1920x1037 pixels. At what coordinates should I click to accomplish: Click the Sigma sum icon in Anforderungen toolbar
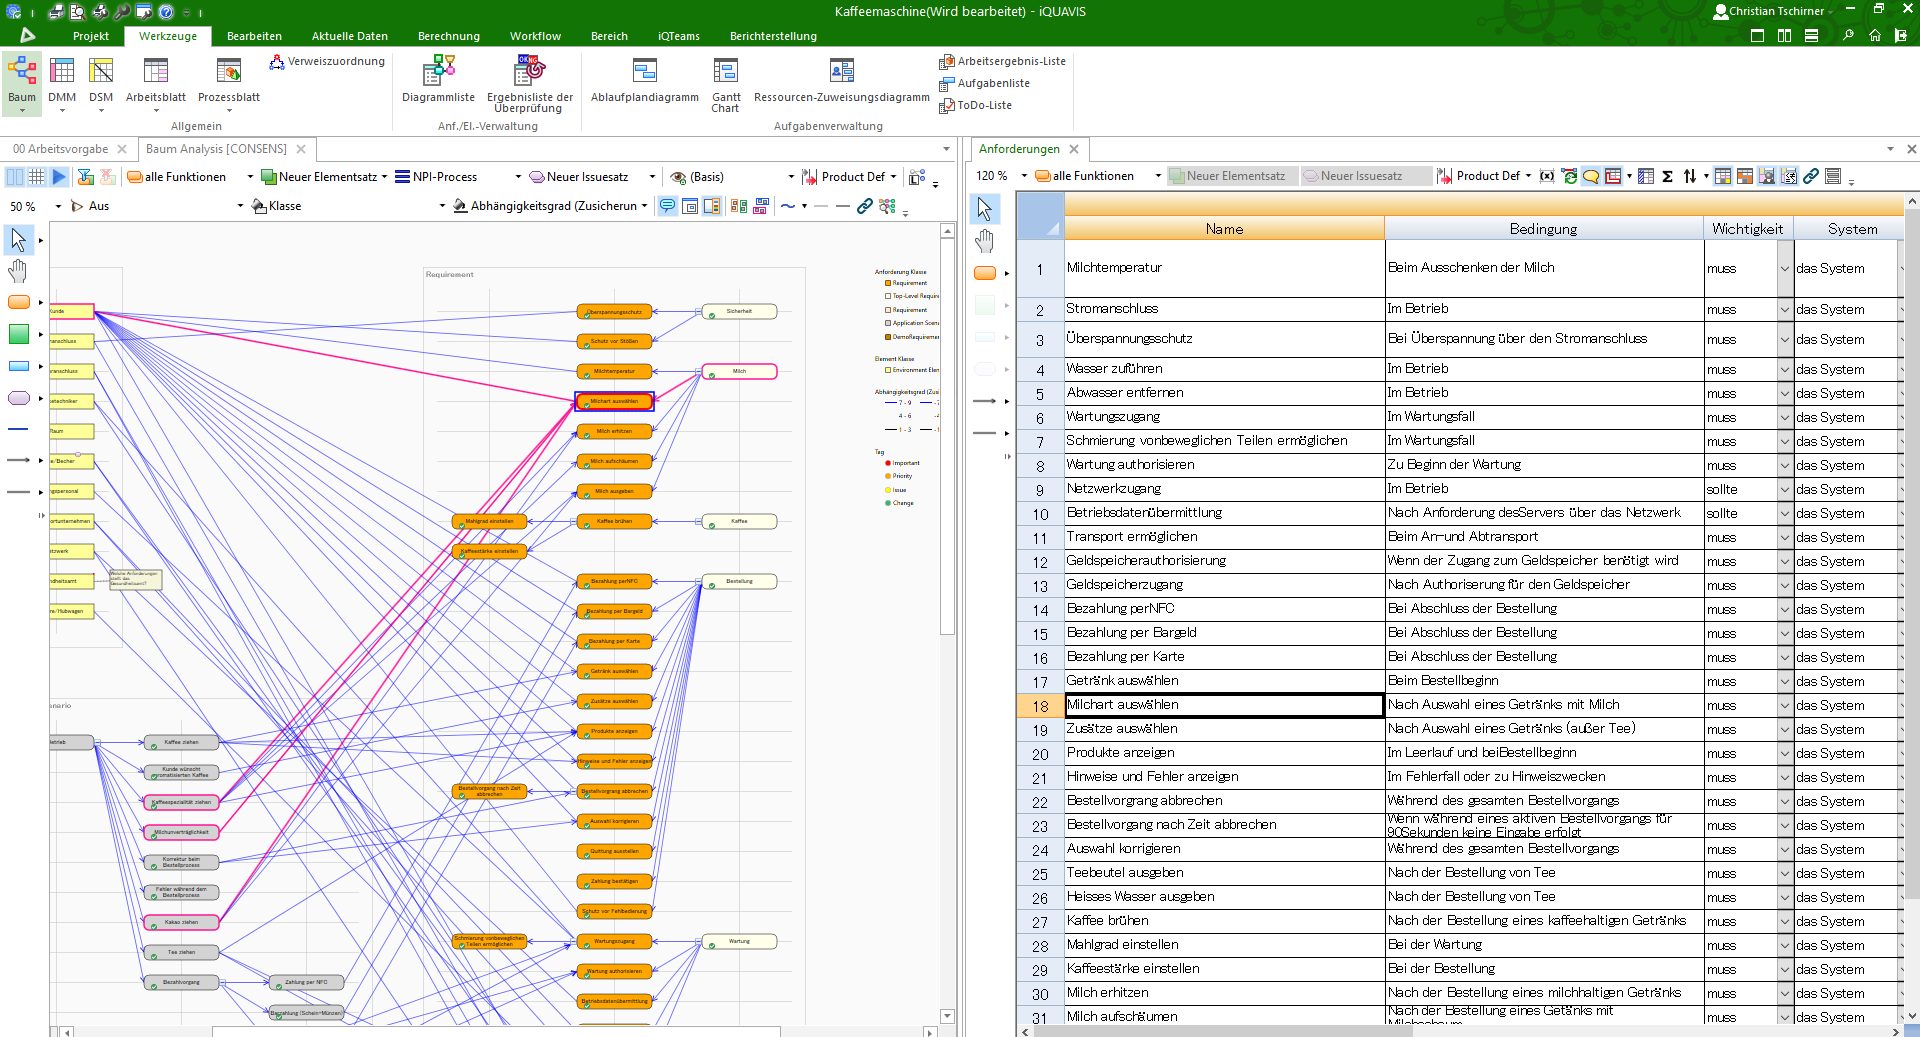[x=1667, y=176]
